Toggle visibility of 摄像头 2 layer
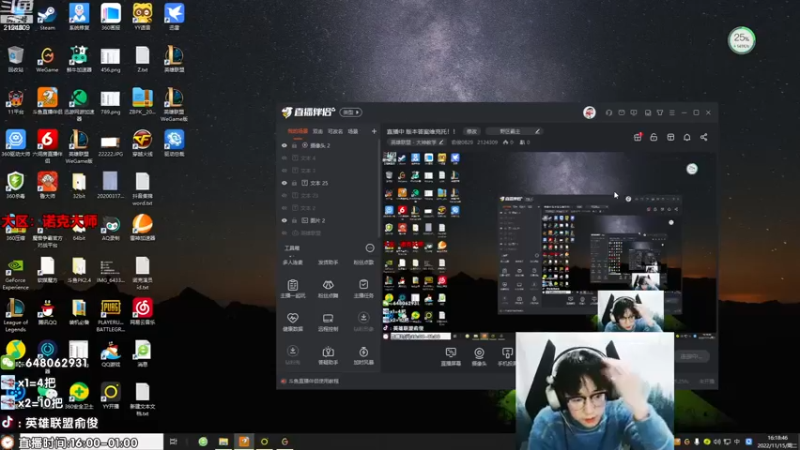This screenshot has height=450, width=800. tap(284, 145)
